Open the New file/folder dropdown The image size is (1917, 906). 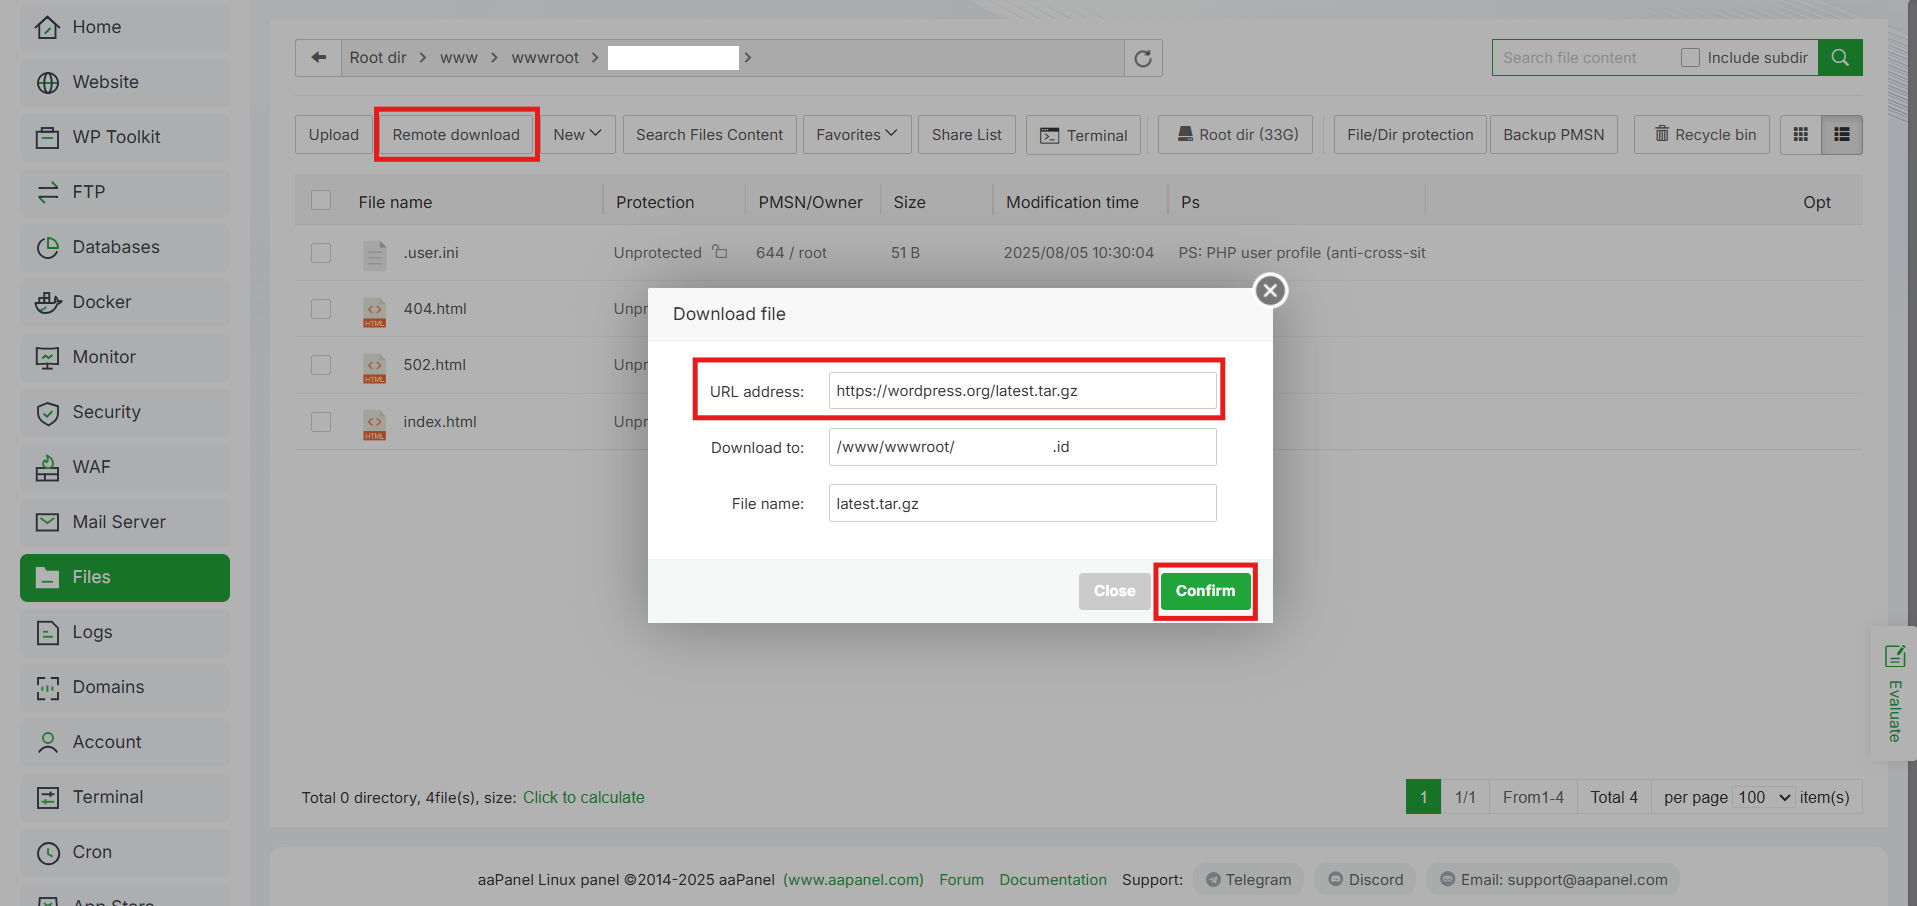tap(577, 134)
